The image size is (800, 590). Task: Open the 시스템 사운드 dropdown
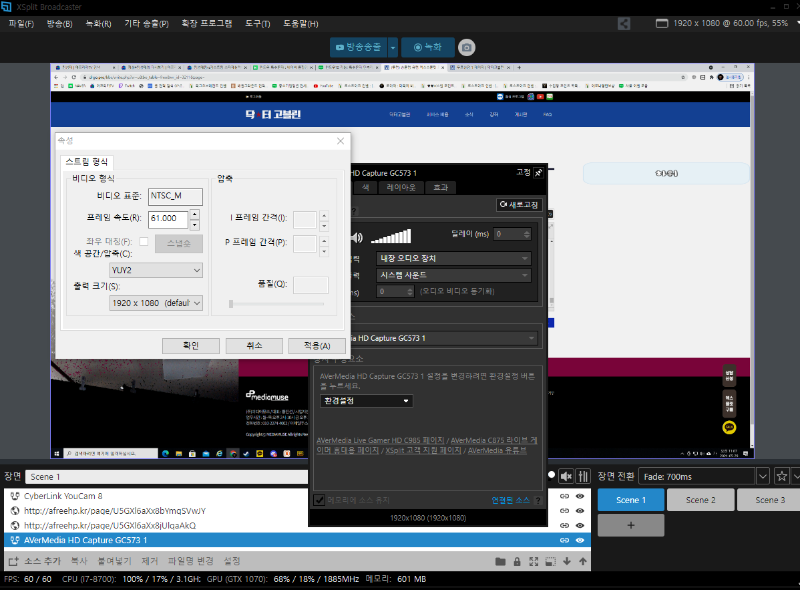454,275
